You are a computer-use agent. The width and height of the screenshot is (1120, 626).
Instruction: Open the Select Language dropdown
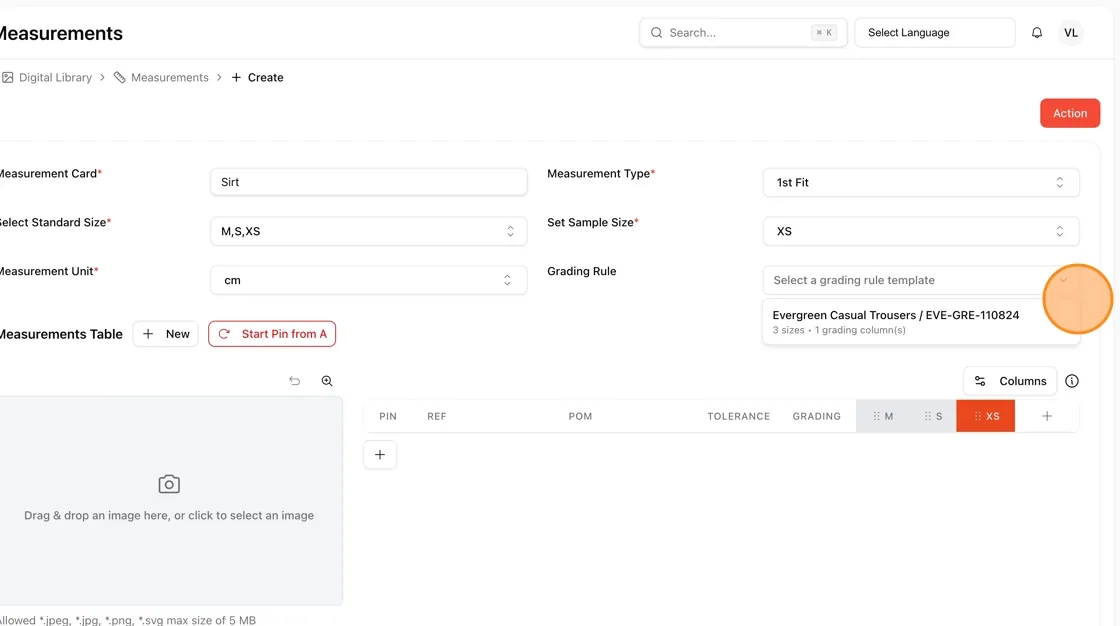click(x=934, y=33)
